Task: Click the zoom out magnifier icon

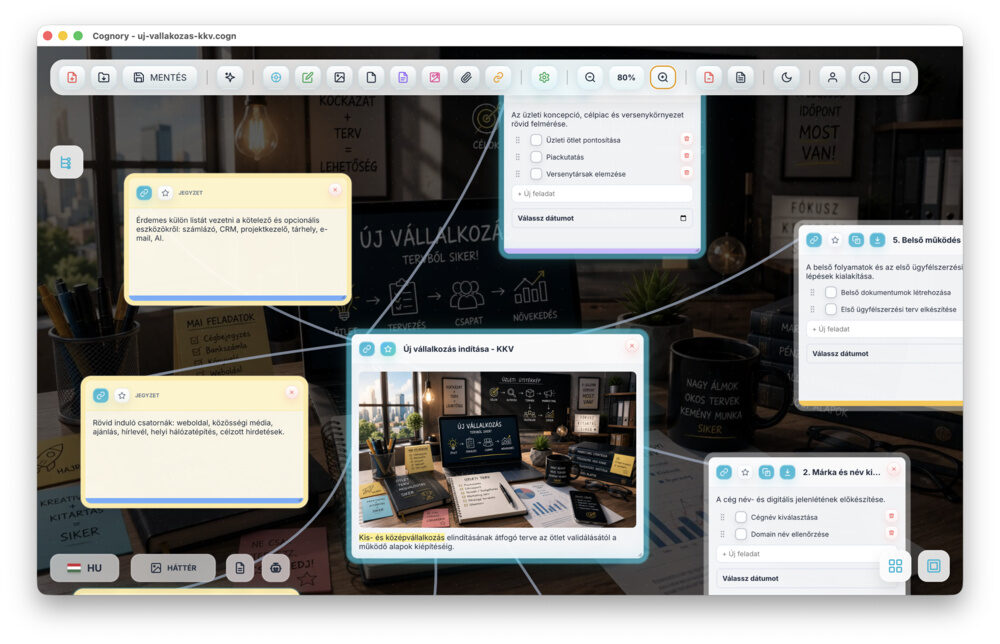Action: pos(590,77)
